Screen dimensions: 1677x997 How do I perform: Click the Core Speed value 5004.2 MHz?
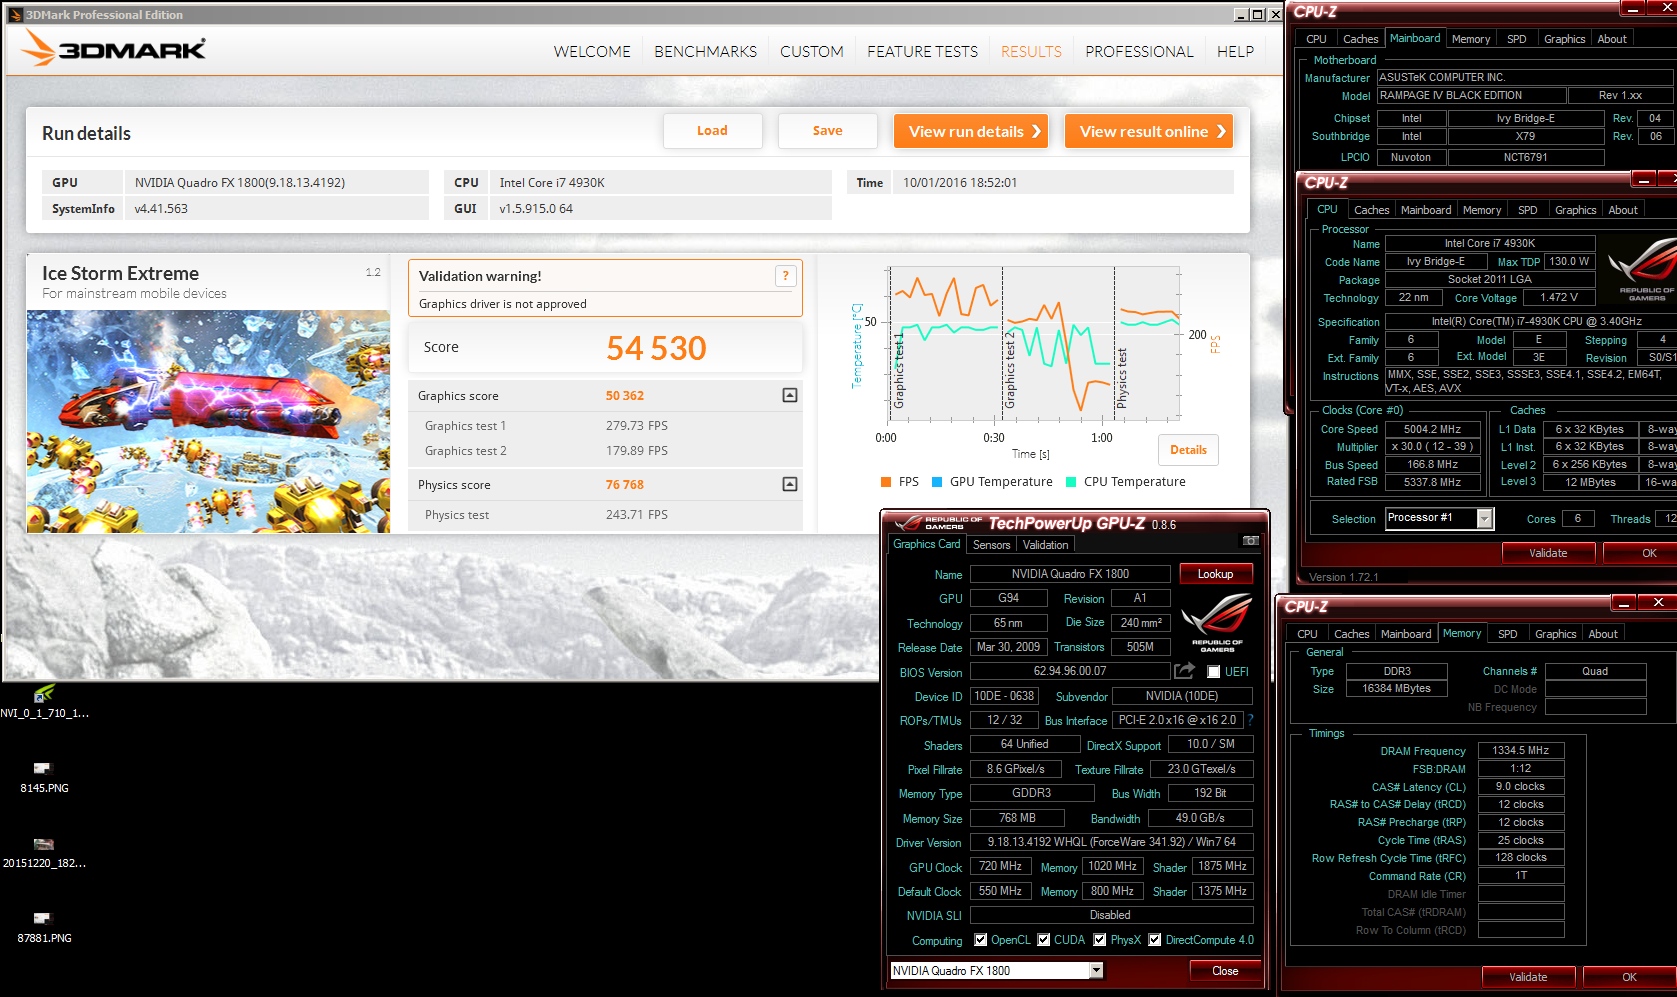[1432, 429]
